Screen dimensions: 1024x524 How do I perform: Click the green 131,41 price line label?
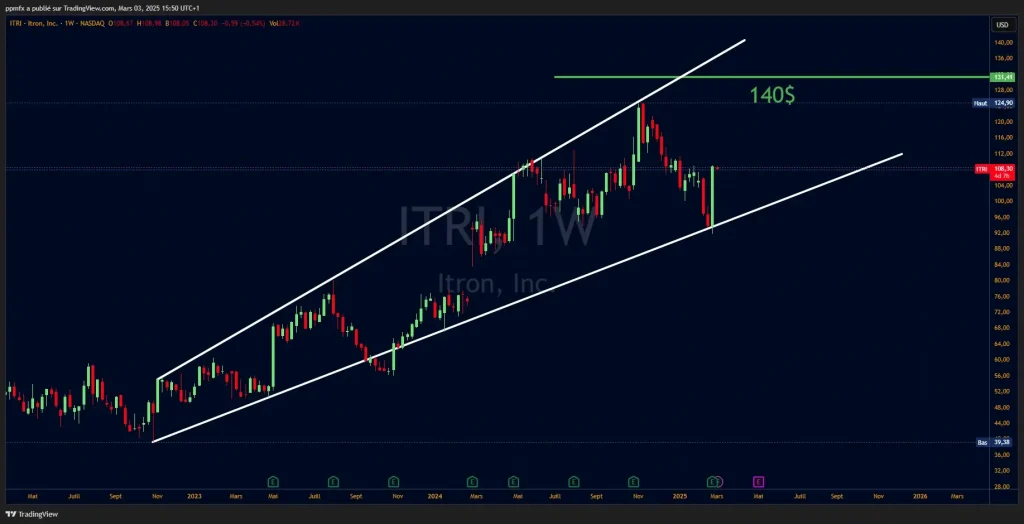point(1002,77)
